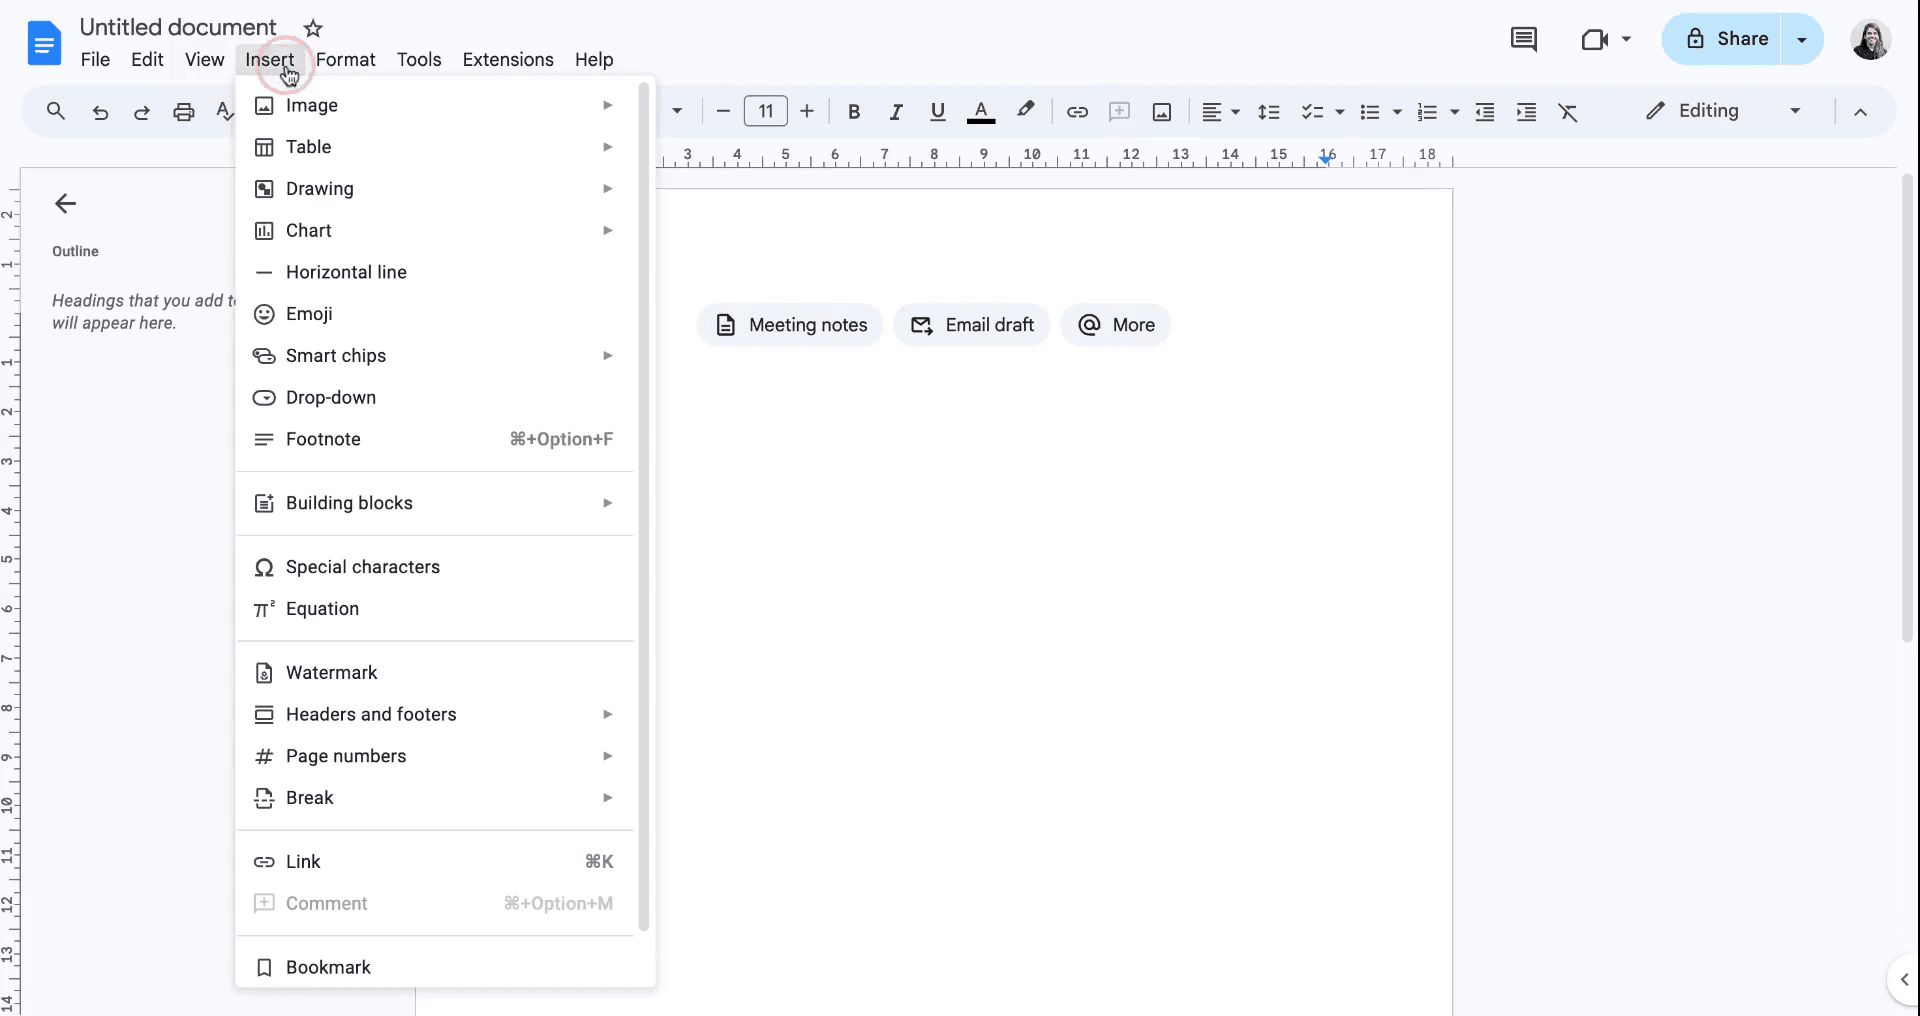Open document comment history
The height and width of the screenshot is (1016, 1920).
coord(1523,39)
